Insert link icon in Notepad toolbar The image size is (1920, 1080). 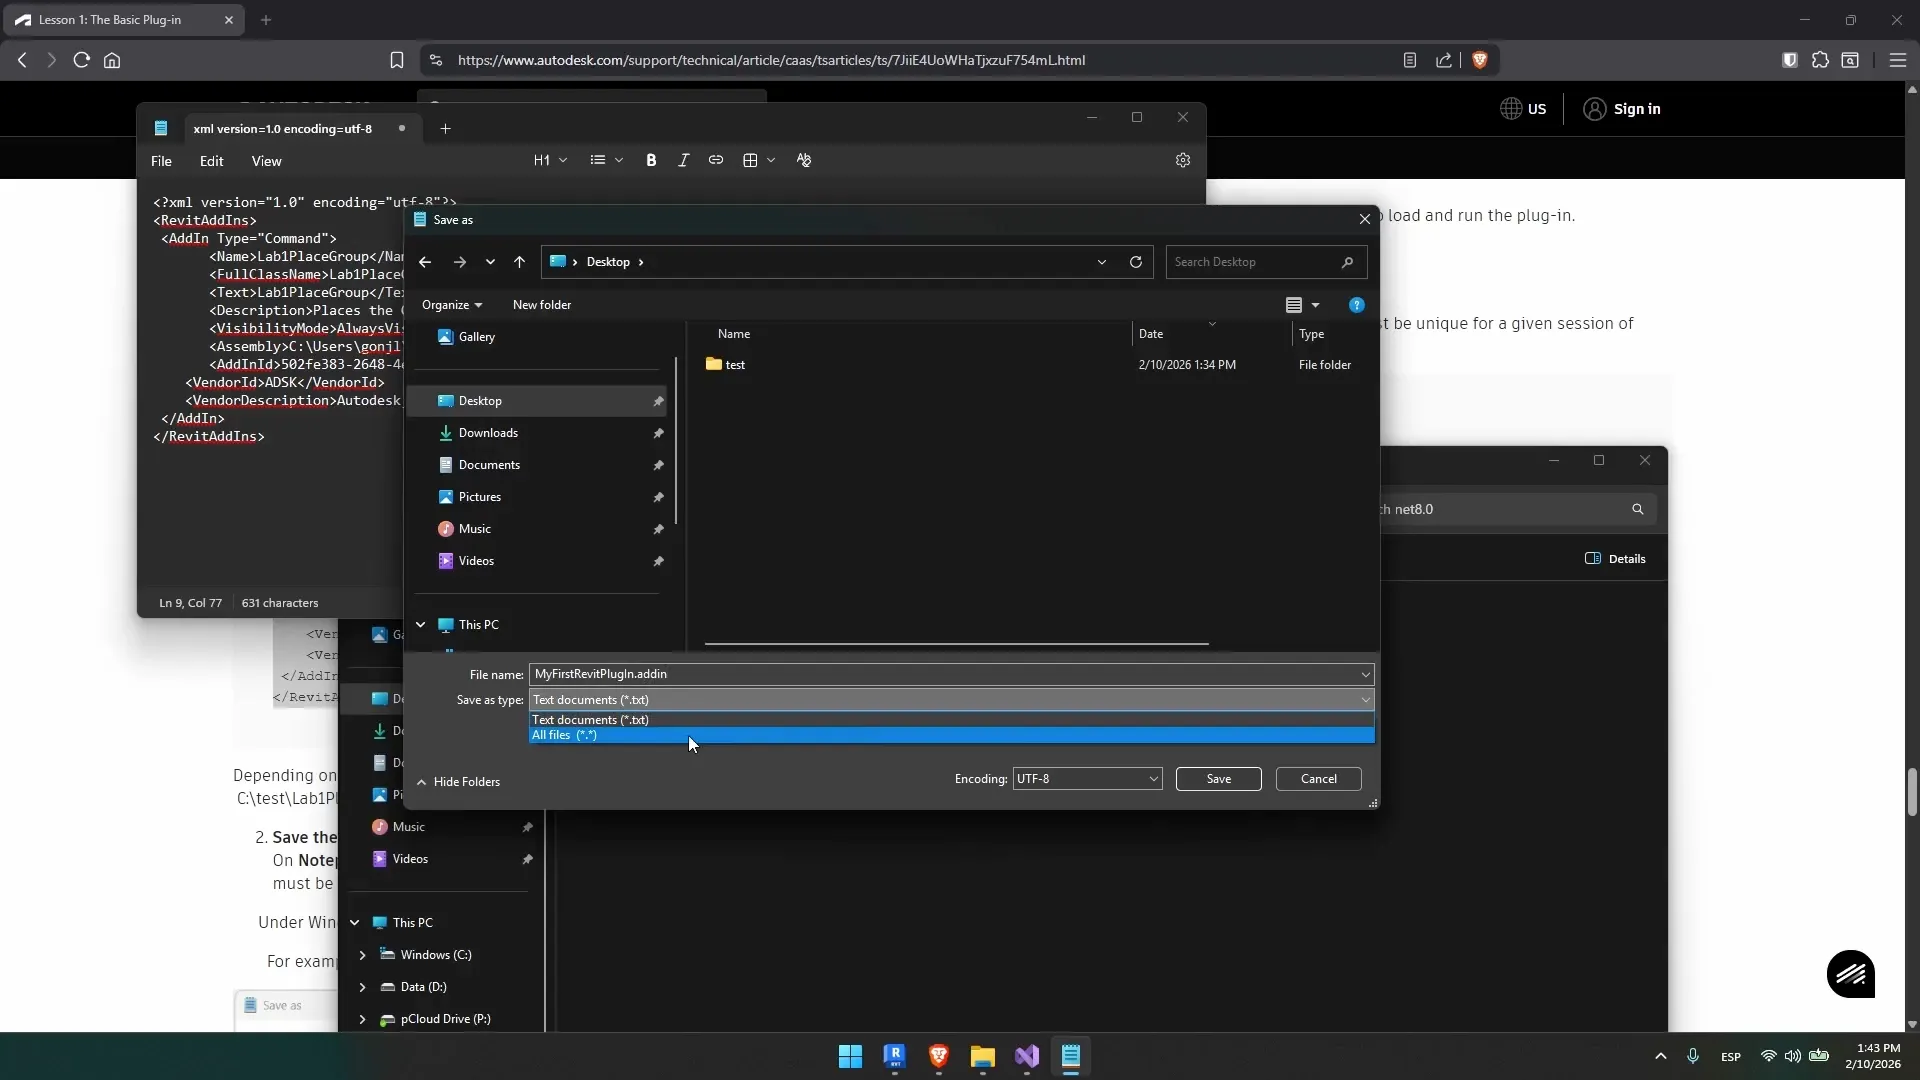pos(716,160)
